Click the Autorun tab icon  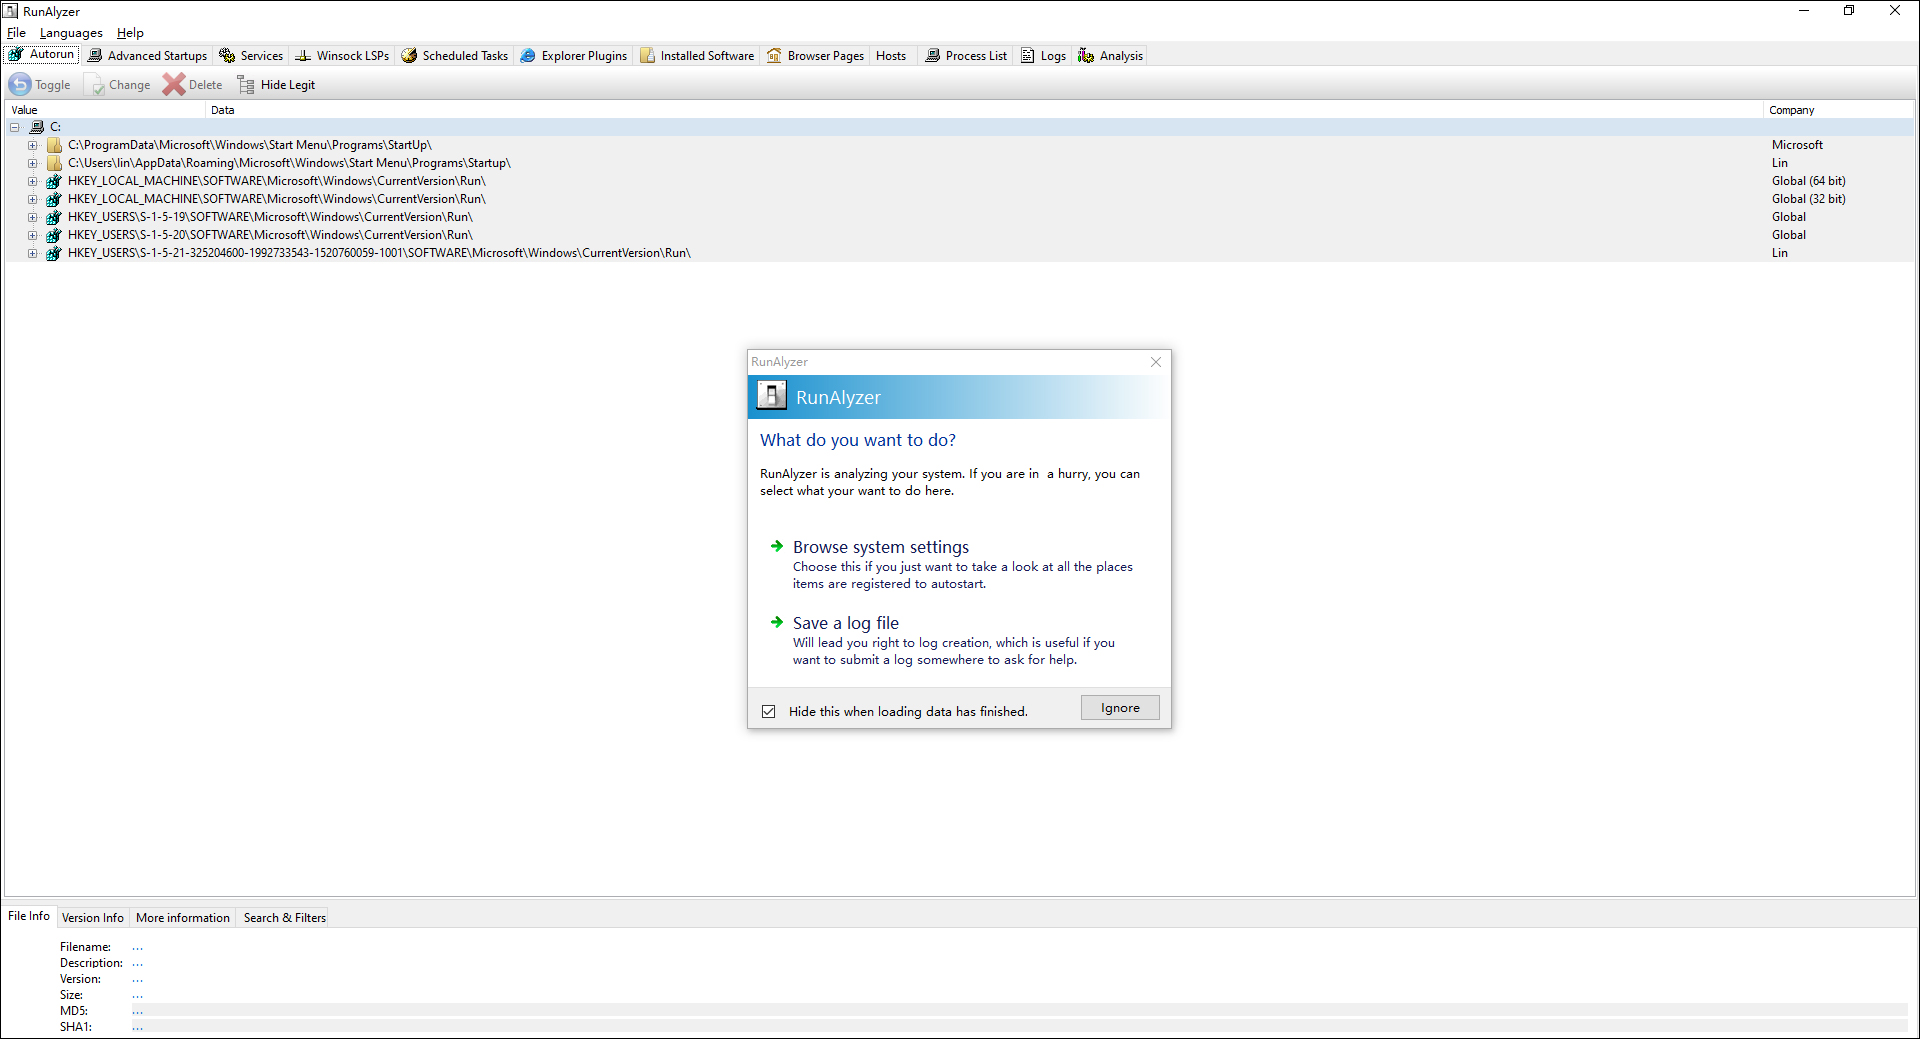coord(16,55)
